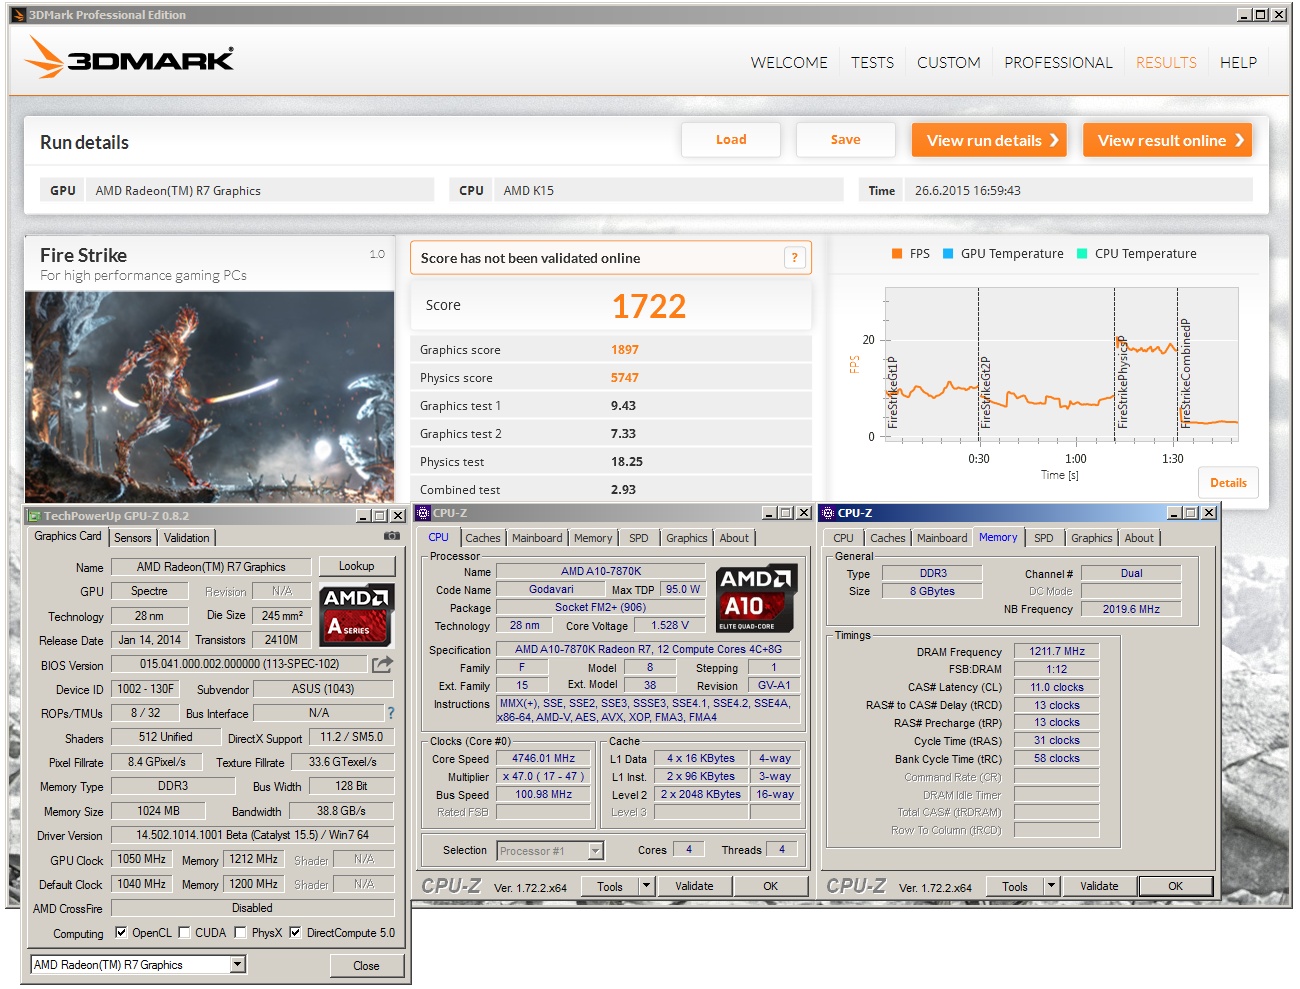This screenshot has width=1300, height=989.
Task: Switch to SPD tab in CPU-Z Memory window
Action: (1044, 538)
